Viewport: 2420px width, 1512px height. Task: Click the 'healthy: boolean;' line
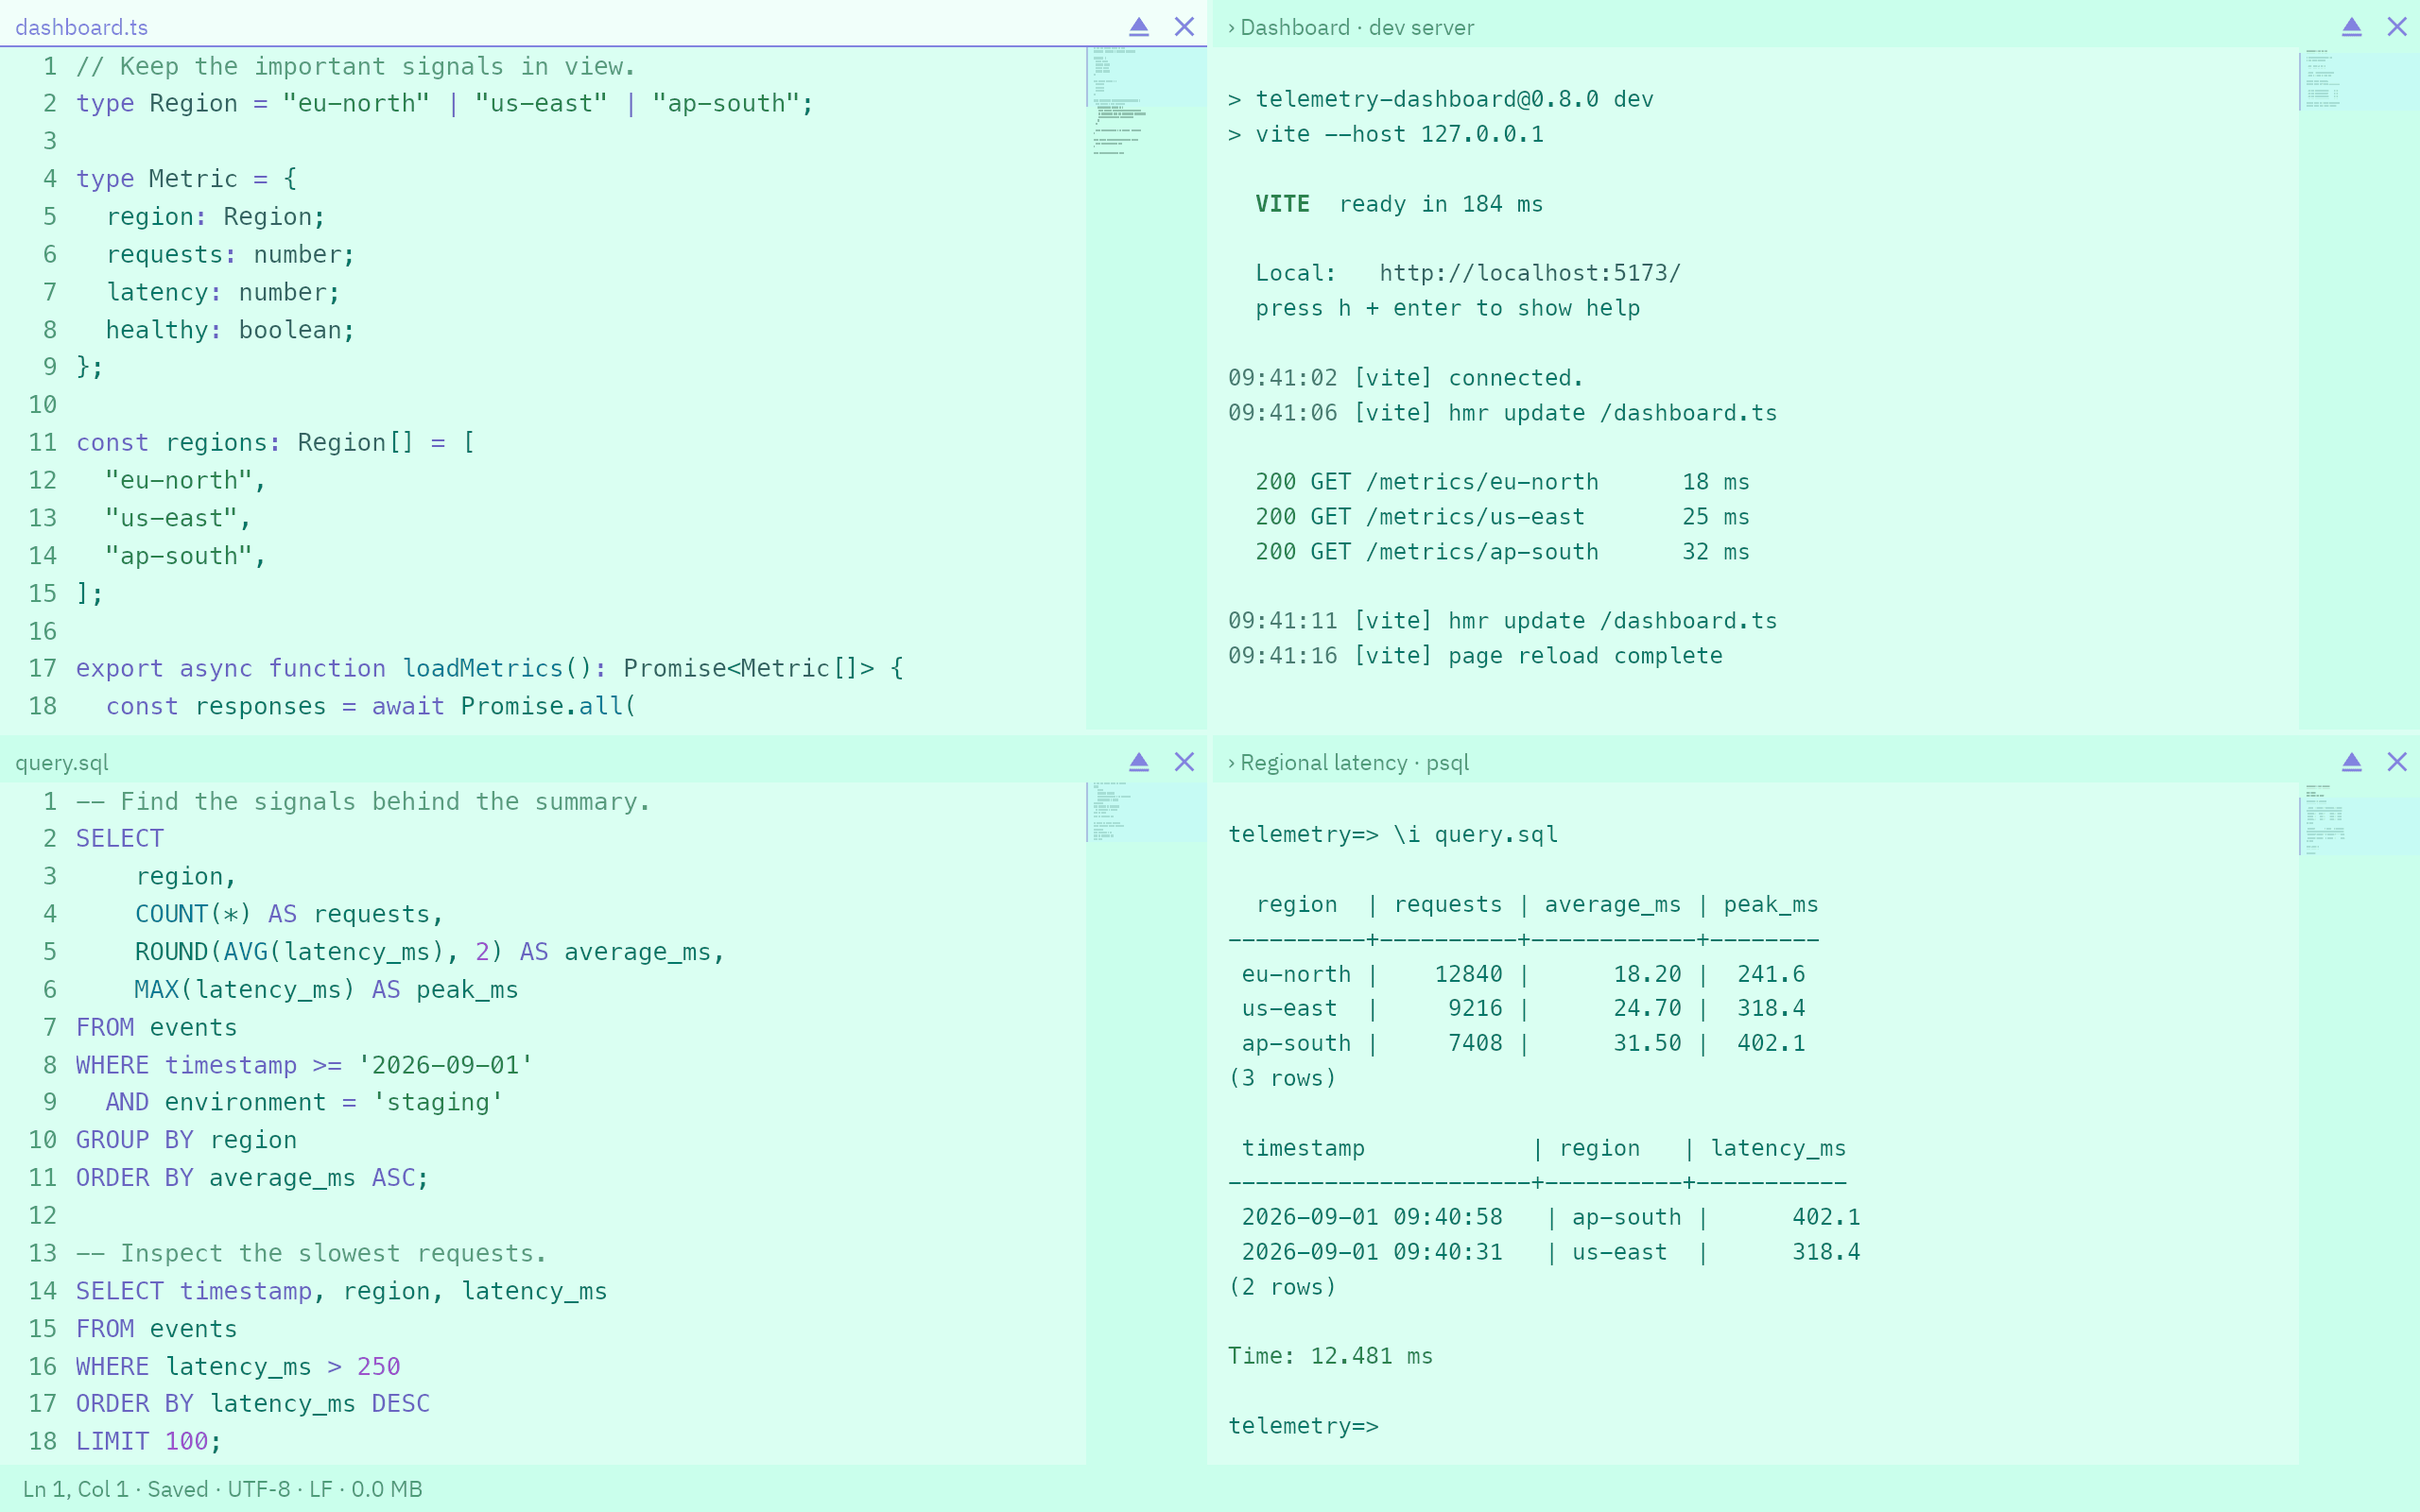pos(230,330)
